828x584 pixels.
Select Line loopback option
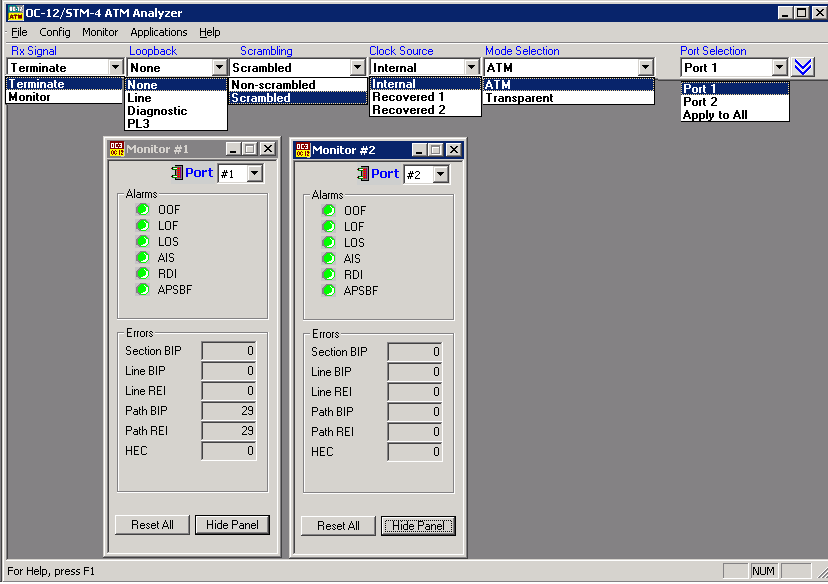[176, 98]
